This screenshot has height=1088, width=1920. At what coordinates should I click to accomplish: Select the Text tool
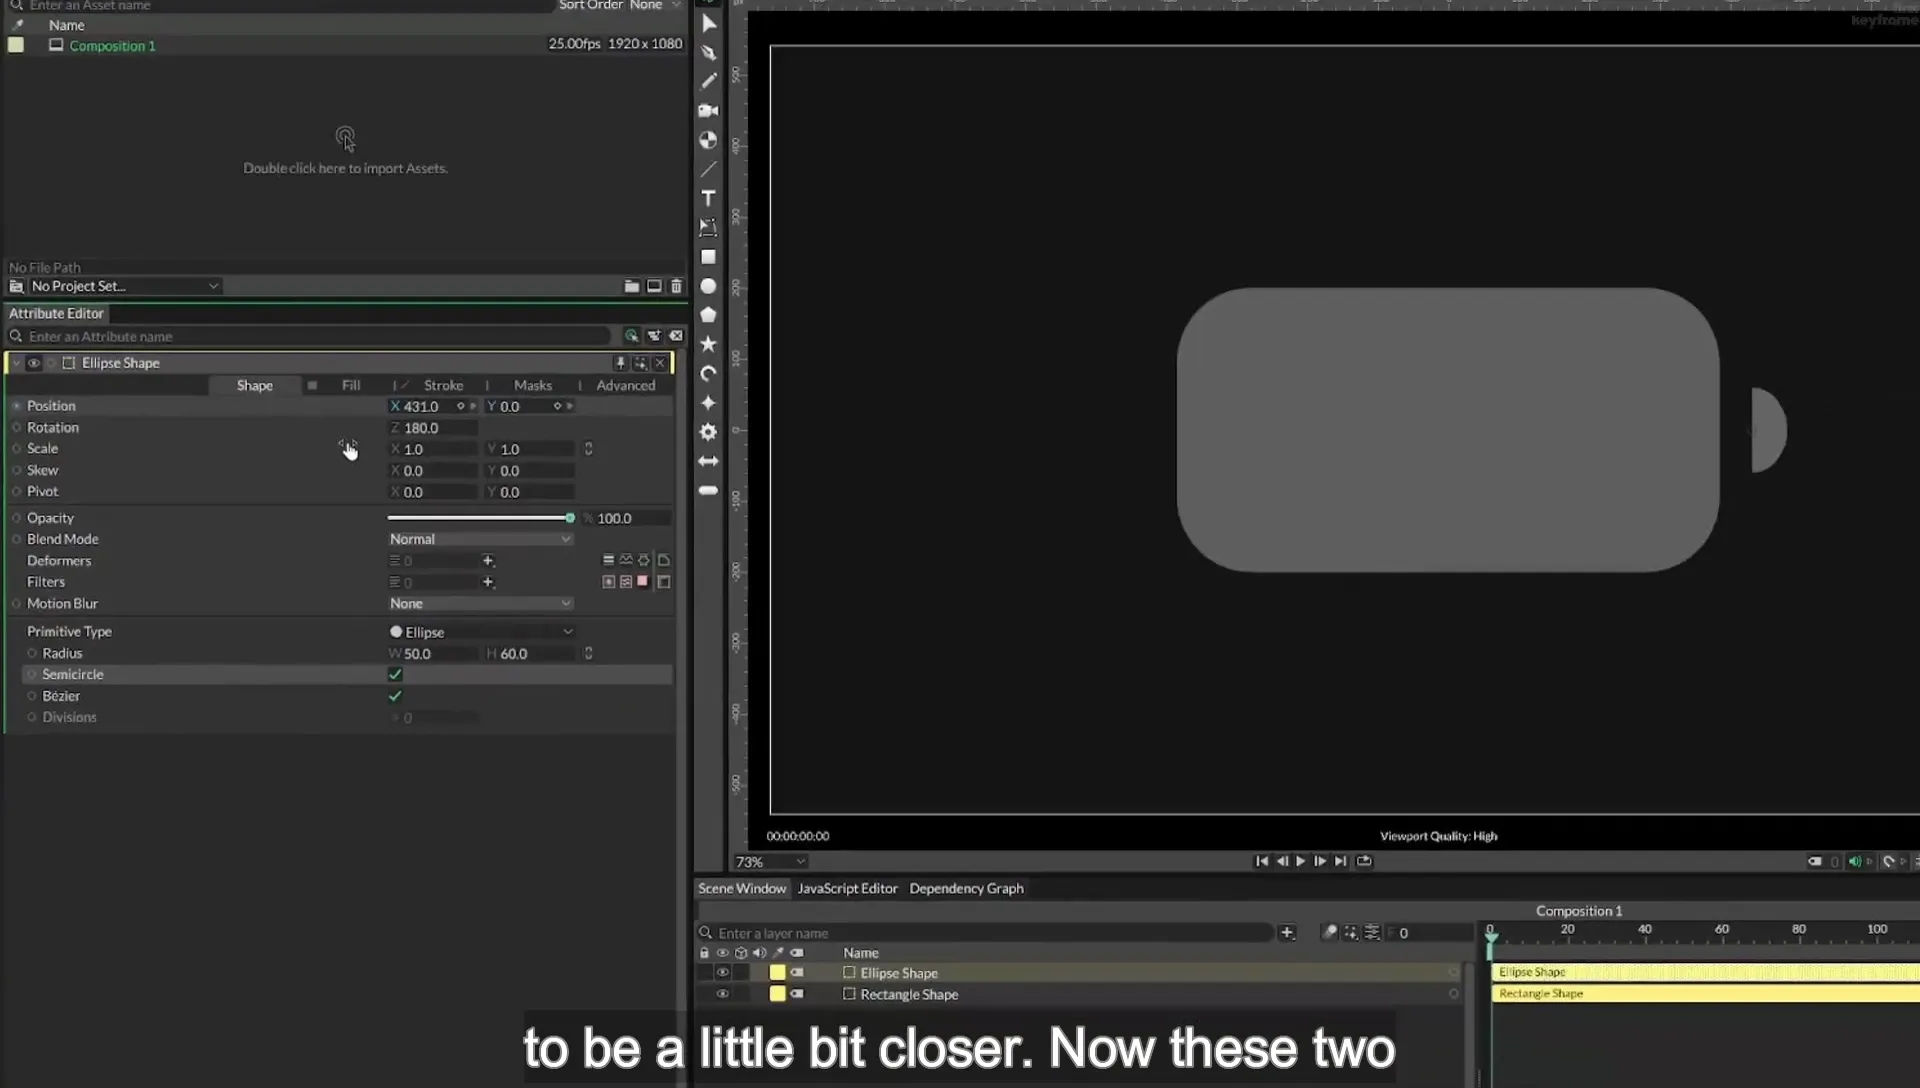click(x=708, y=198)
